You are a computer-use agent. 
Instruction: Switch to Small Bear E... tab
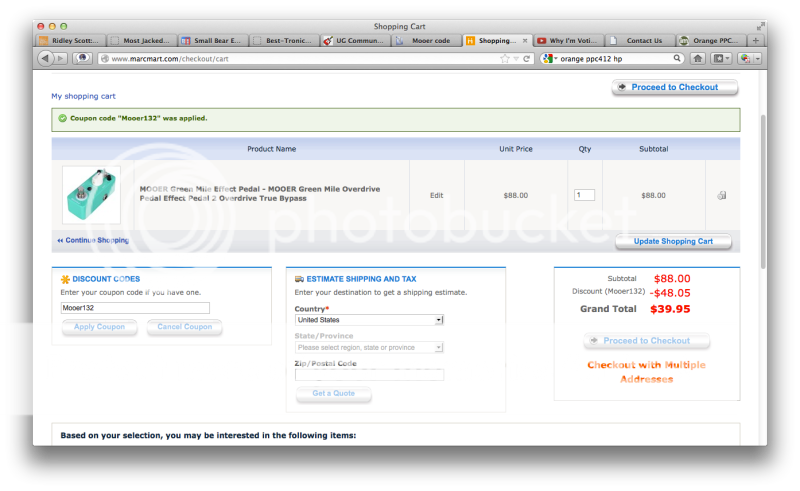pyautogui.click(x=213, y=40)
